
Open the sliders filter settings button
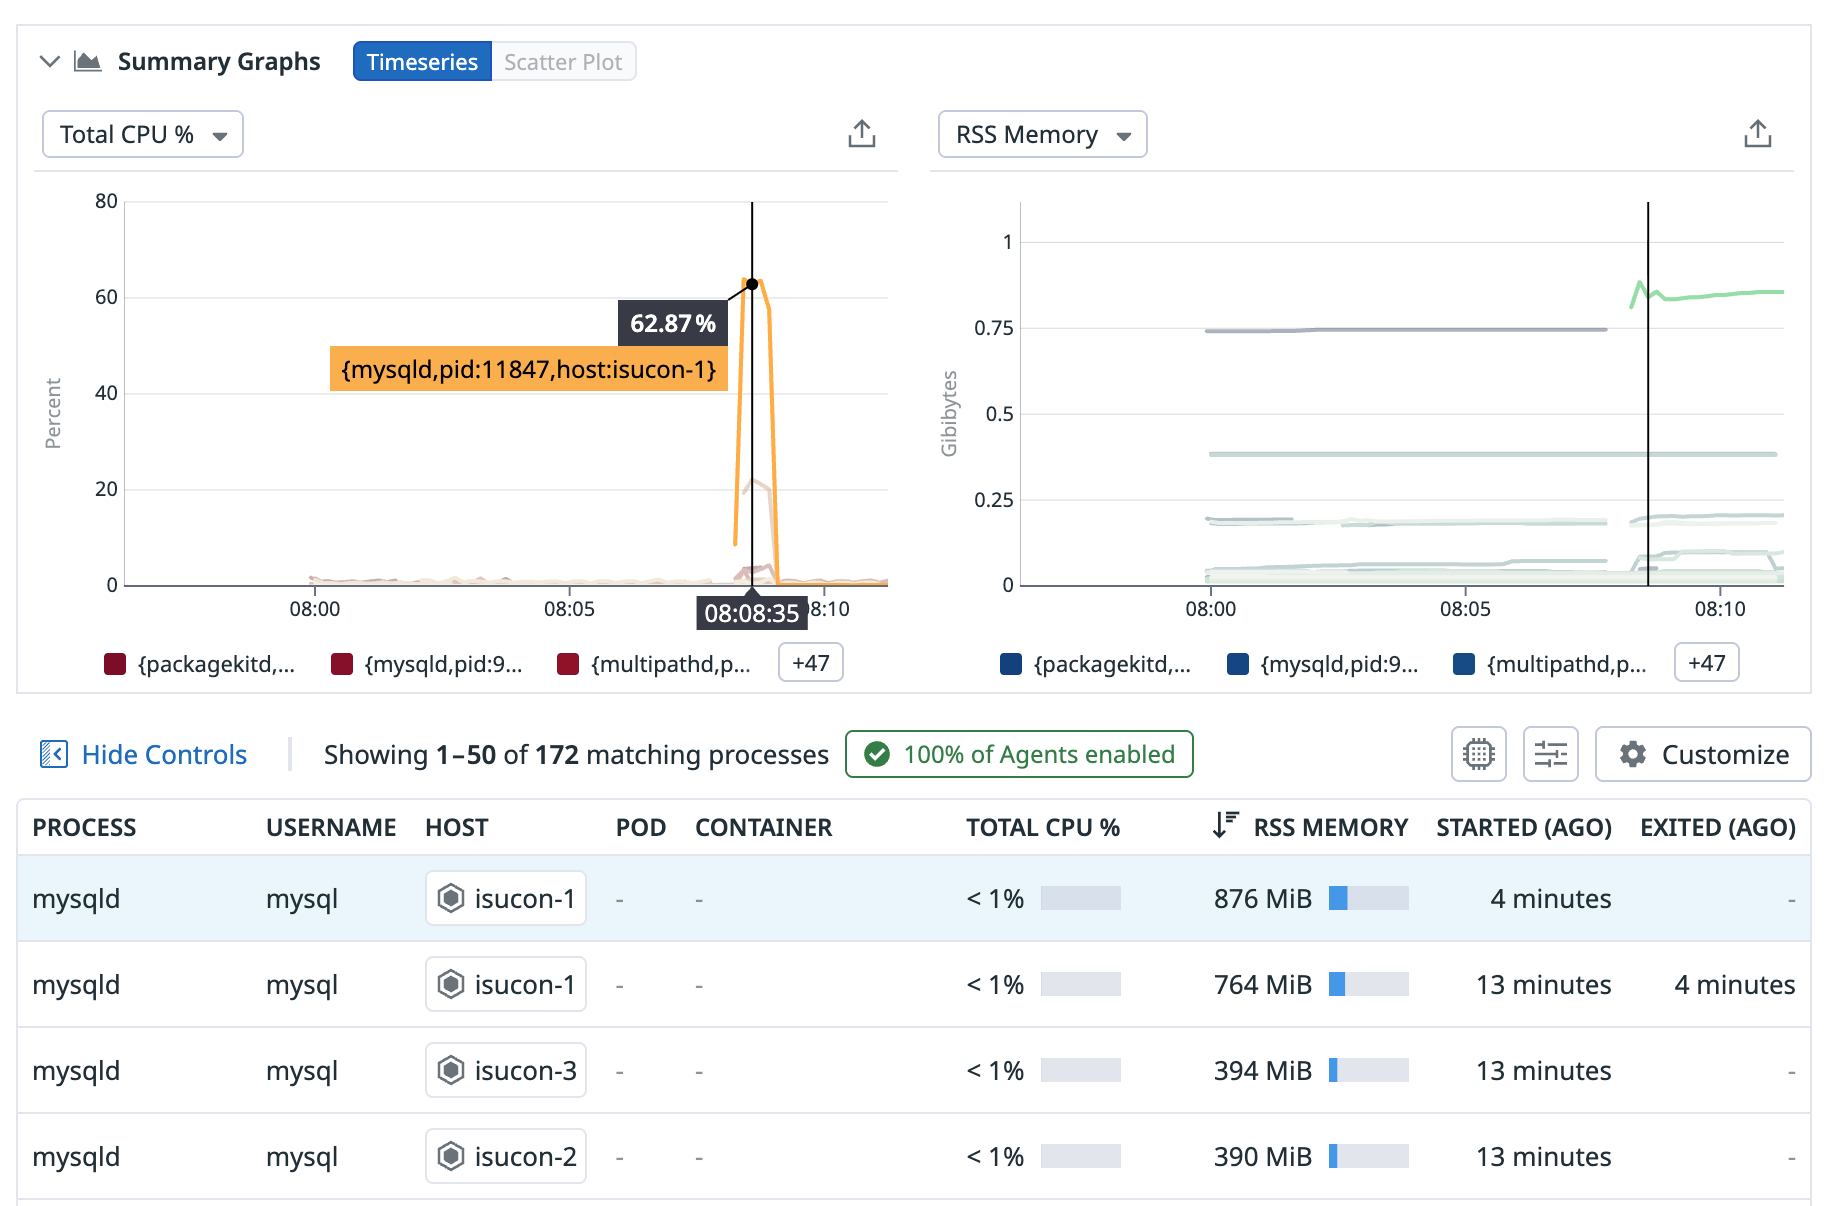point(1551,754)
